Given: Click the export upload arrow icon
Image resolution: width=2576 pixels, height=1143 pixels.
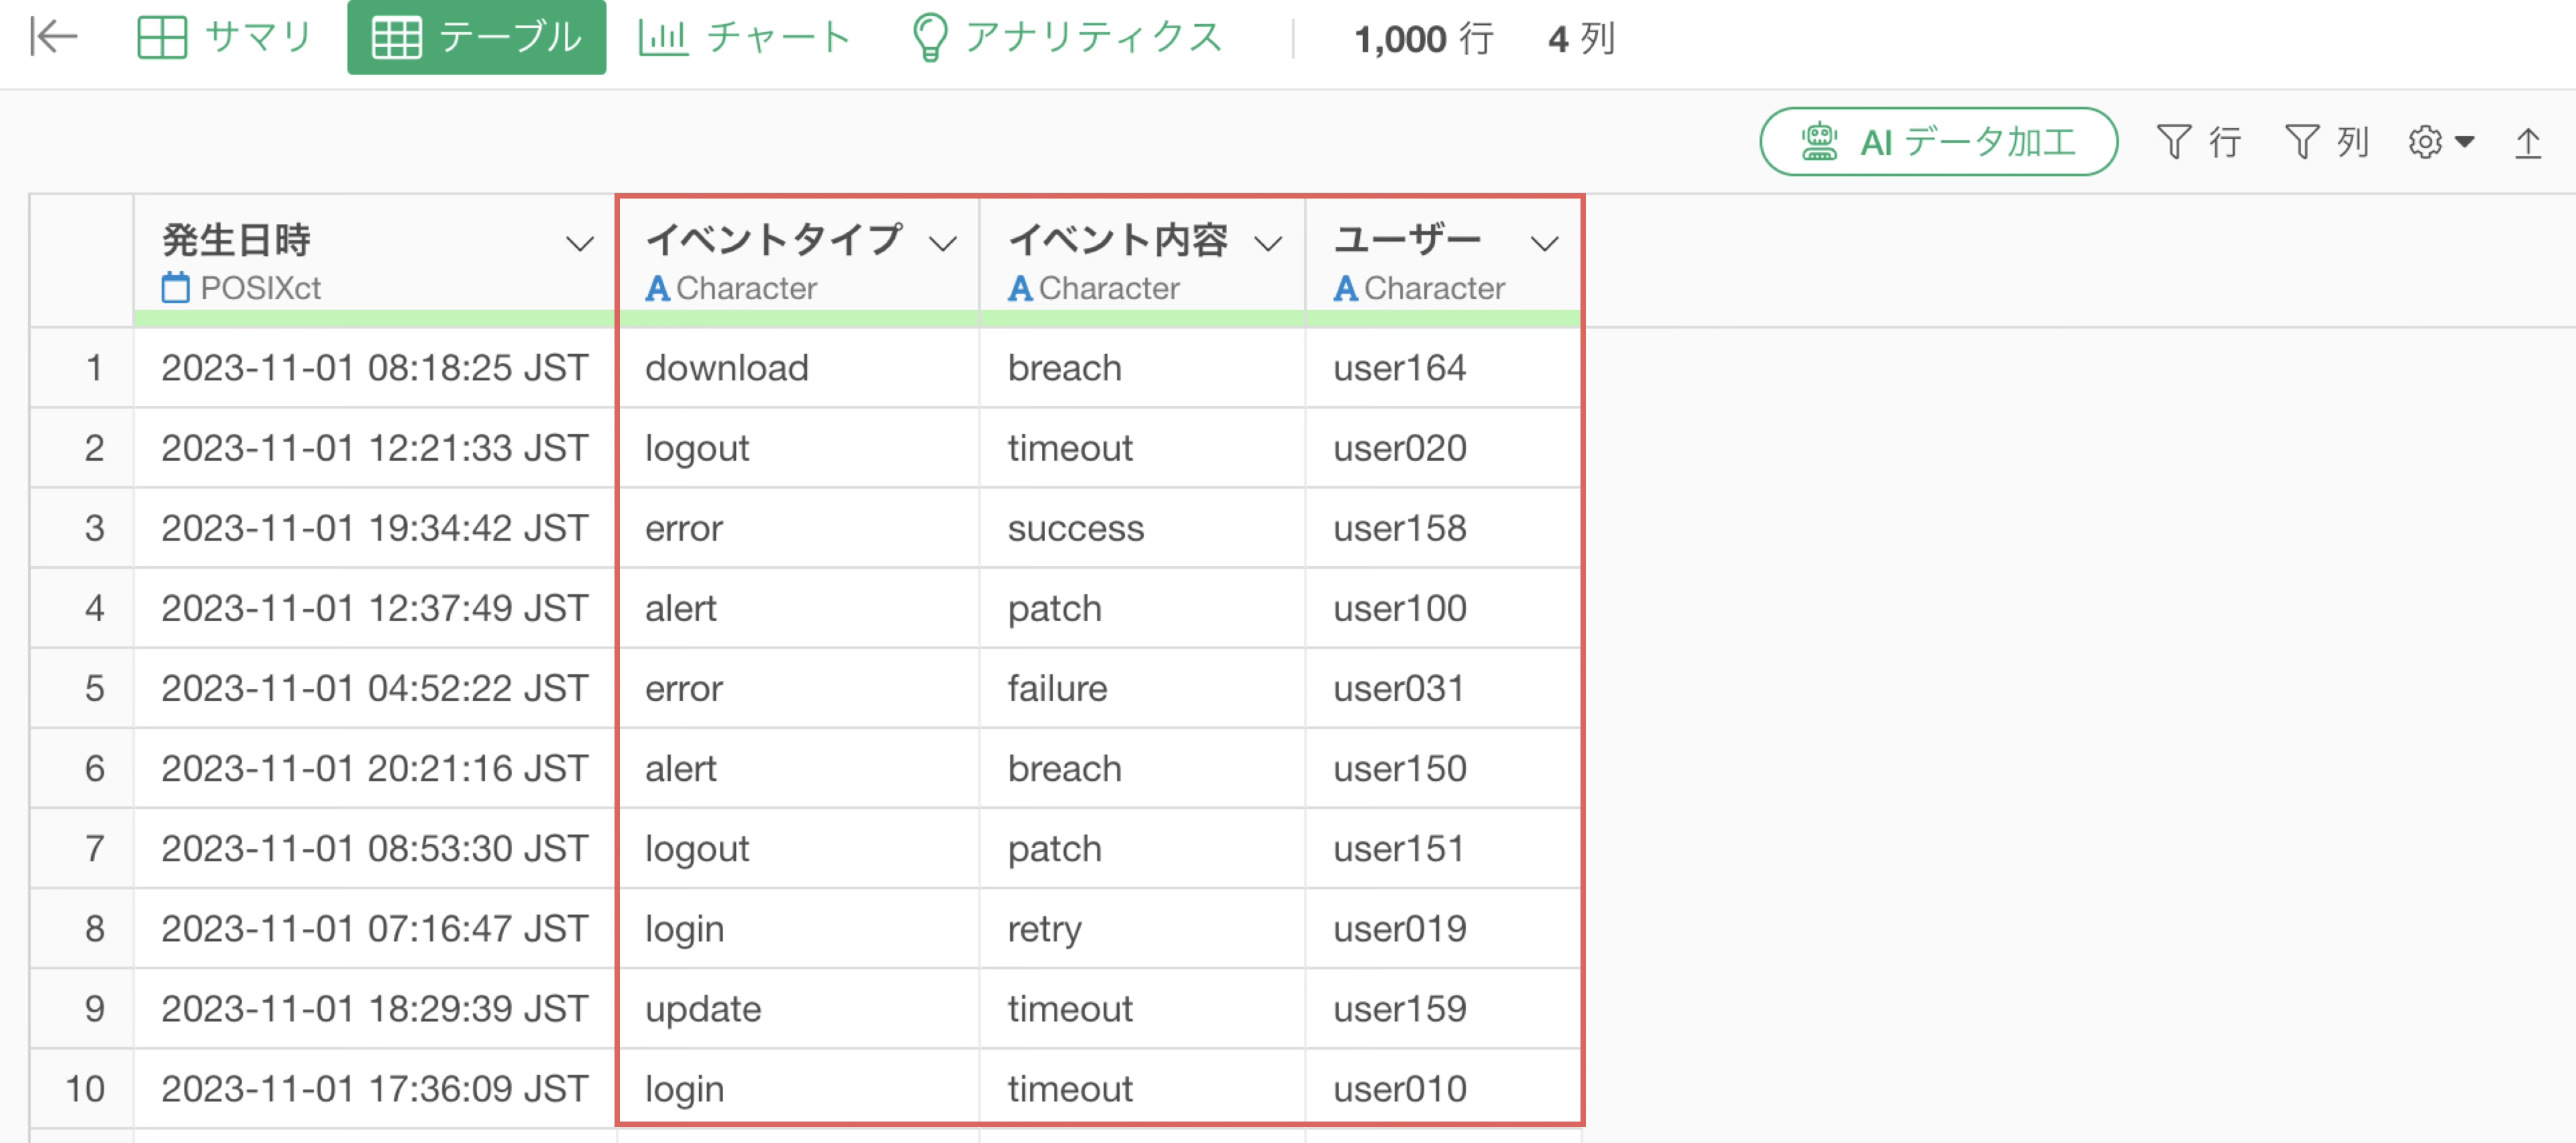Looking at the screenshot, I should [2527, 142].
